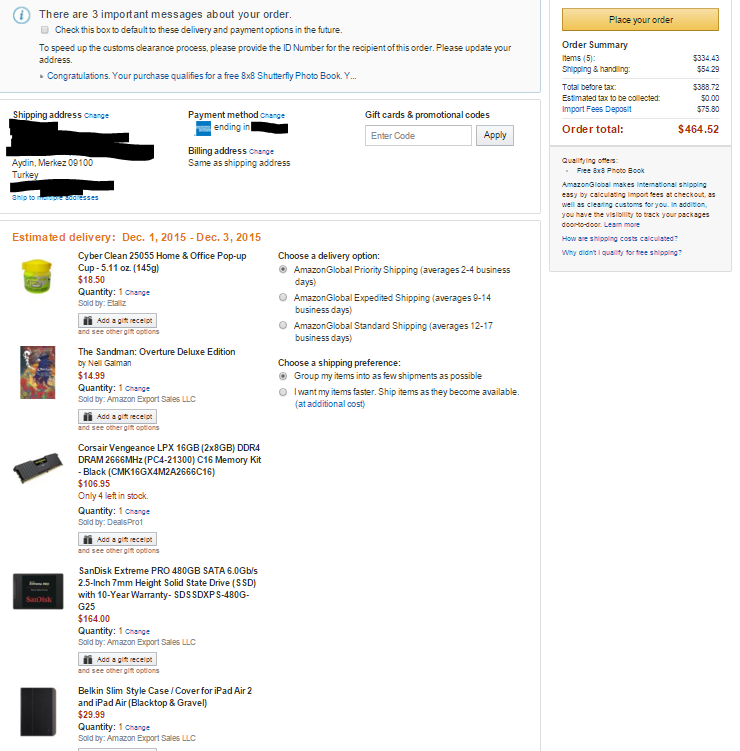Click gift icon on Cyber Clean gift receipt

point(88,320)
